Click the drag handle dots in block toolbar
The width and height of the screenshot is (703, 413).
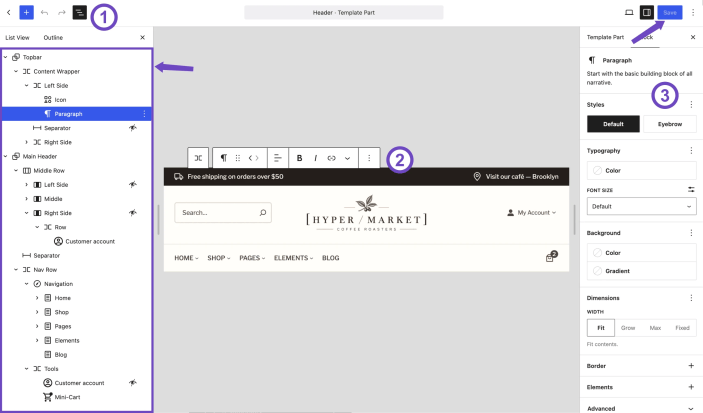tap(238, 158)
